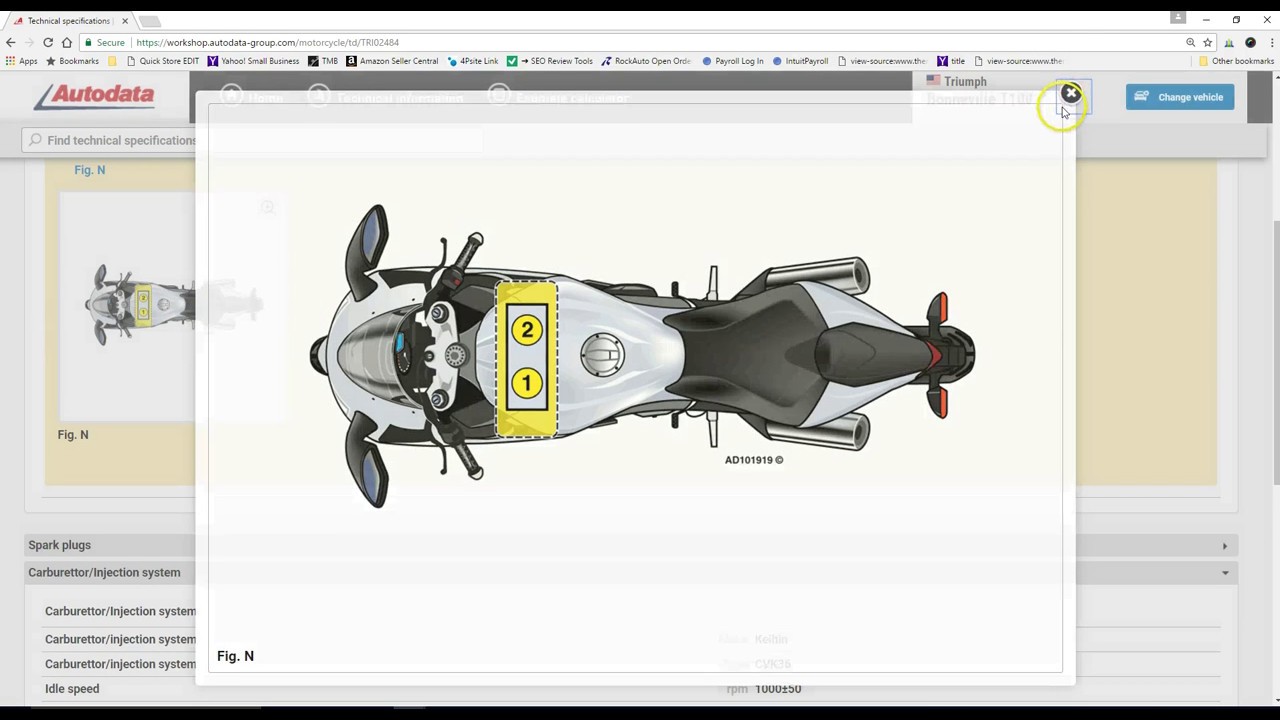Click the browser home icon
The image size is (1280, 720).
click(66, 43)
